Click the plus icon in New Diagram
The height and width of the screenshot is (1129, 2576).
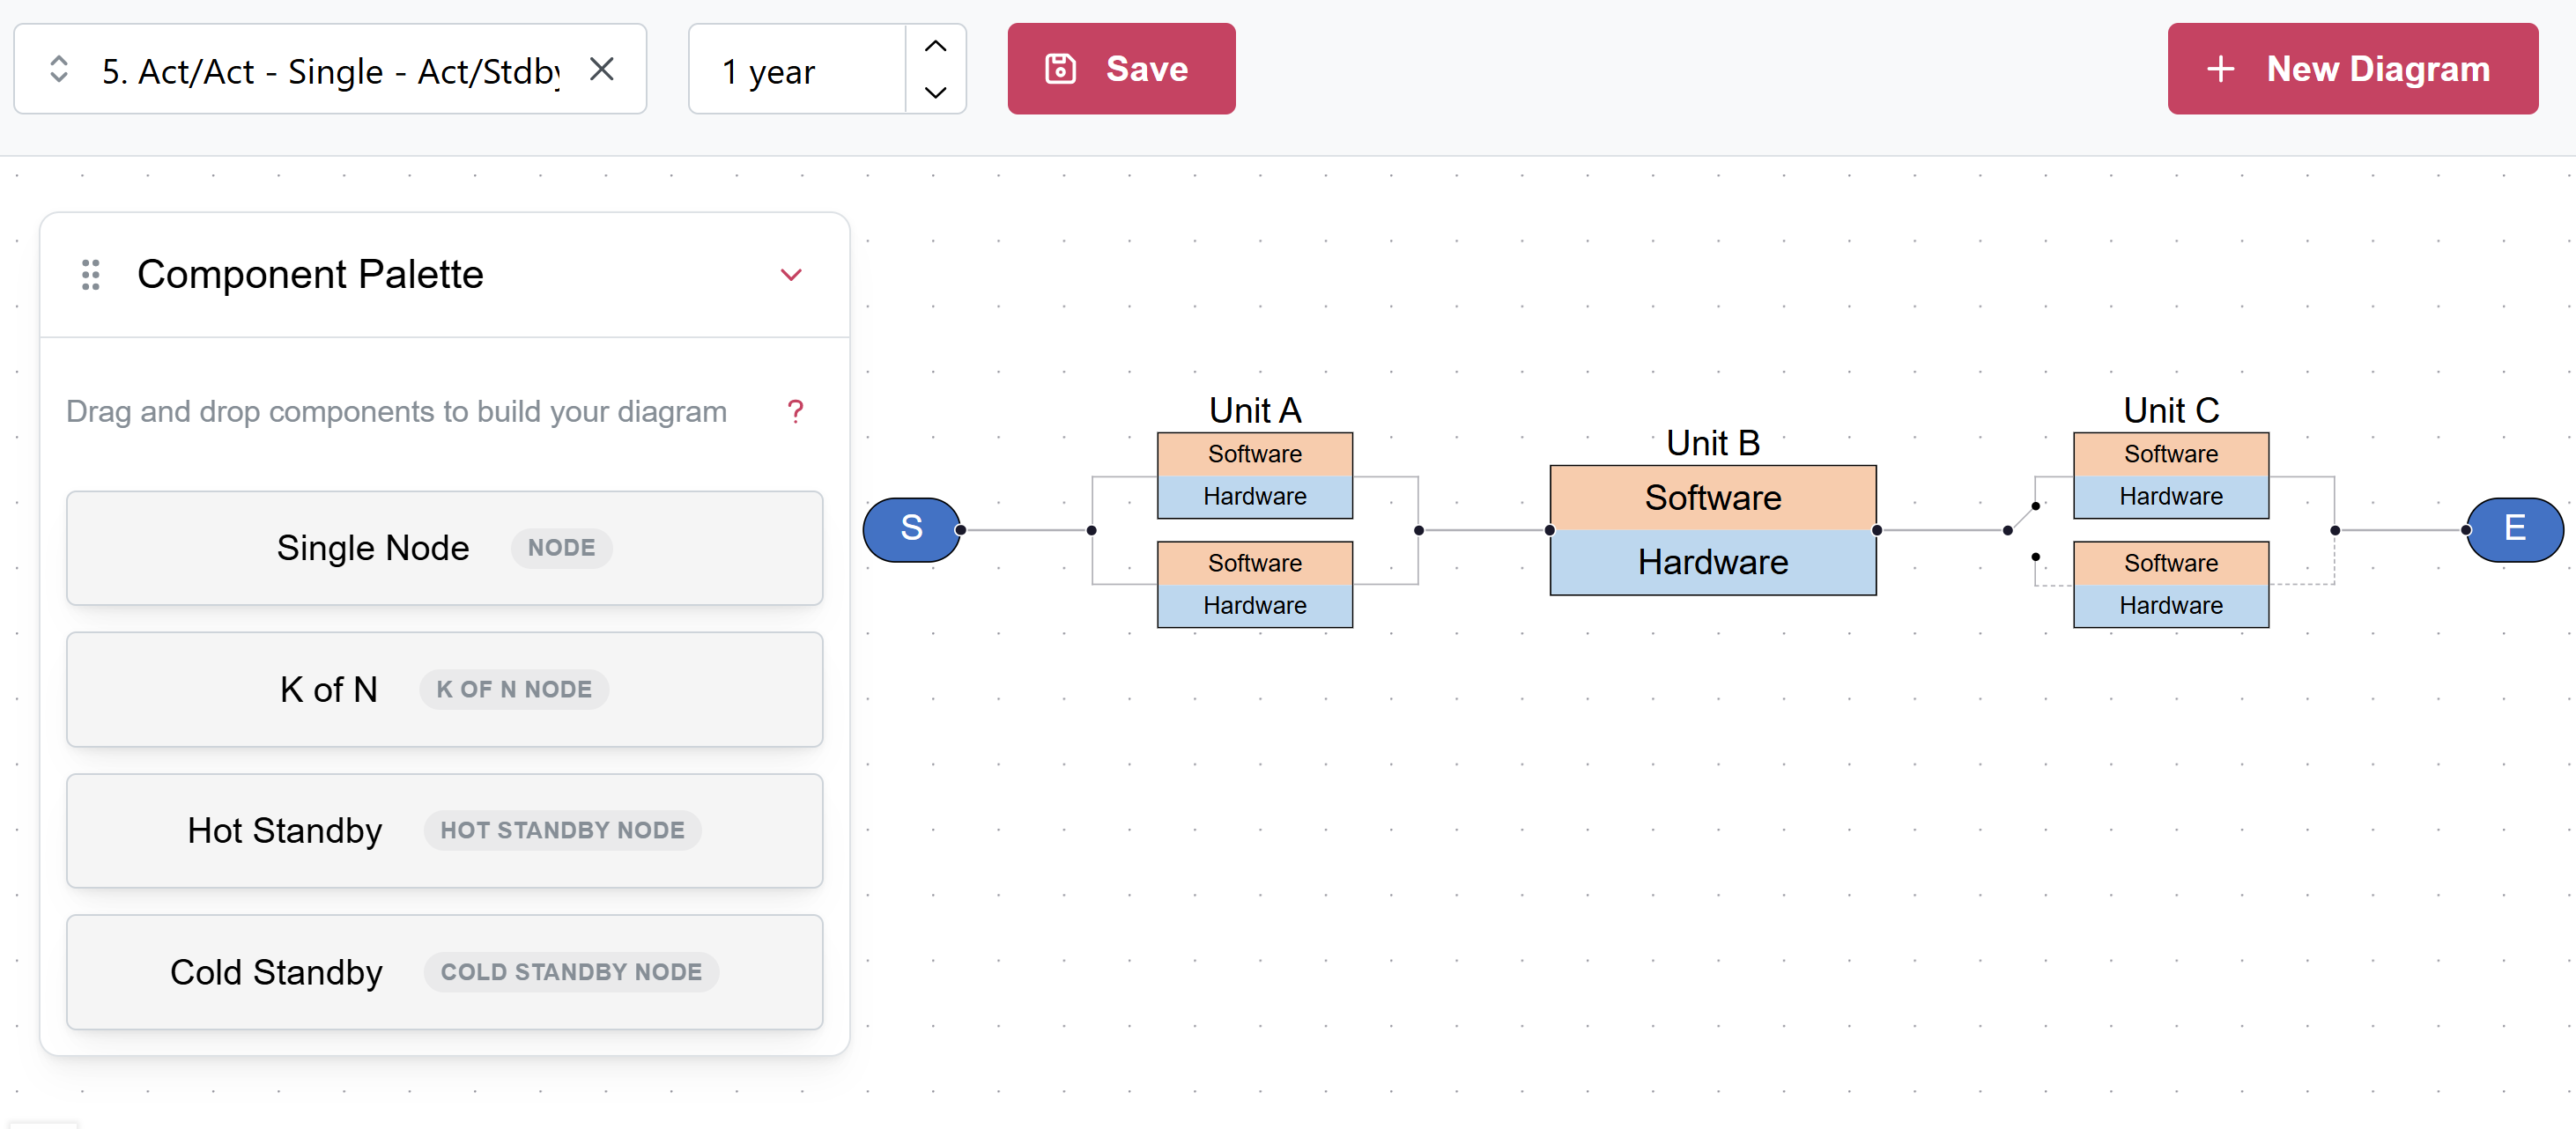point(2220,69)
